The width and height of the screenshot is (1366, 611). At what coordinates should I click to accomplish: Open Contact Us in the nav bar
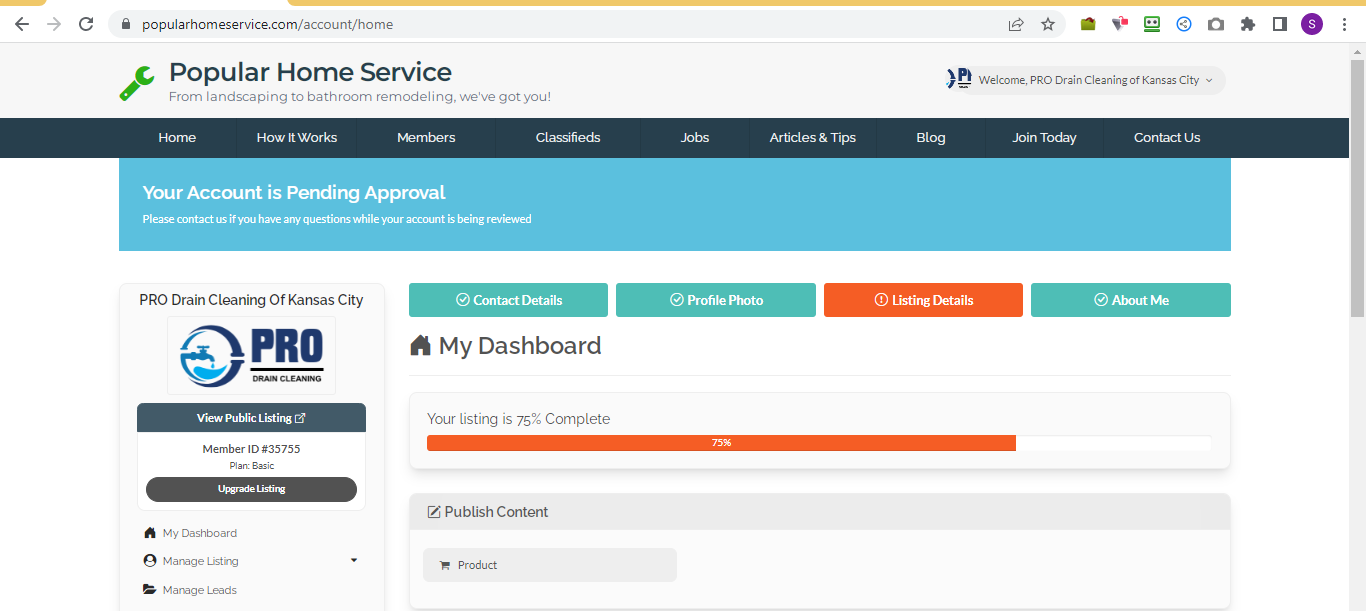[1167, 138]
